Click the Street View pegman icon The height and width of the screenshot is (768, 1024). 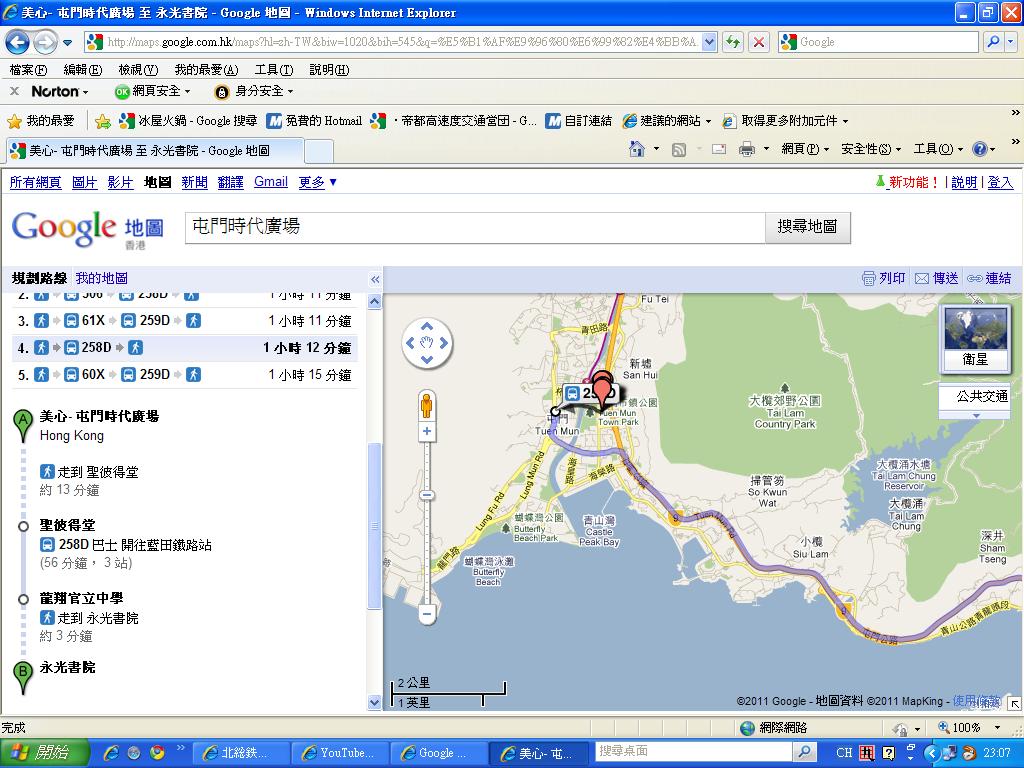tap(426, 406)
